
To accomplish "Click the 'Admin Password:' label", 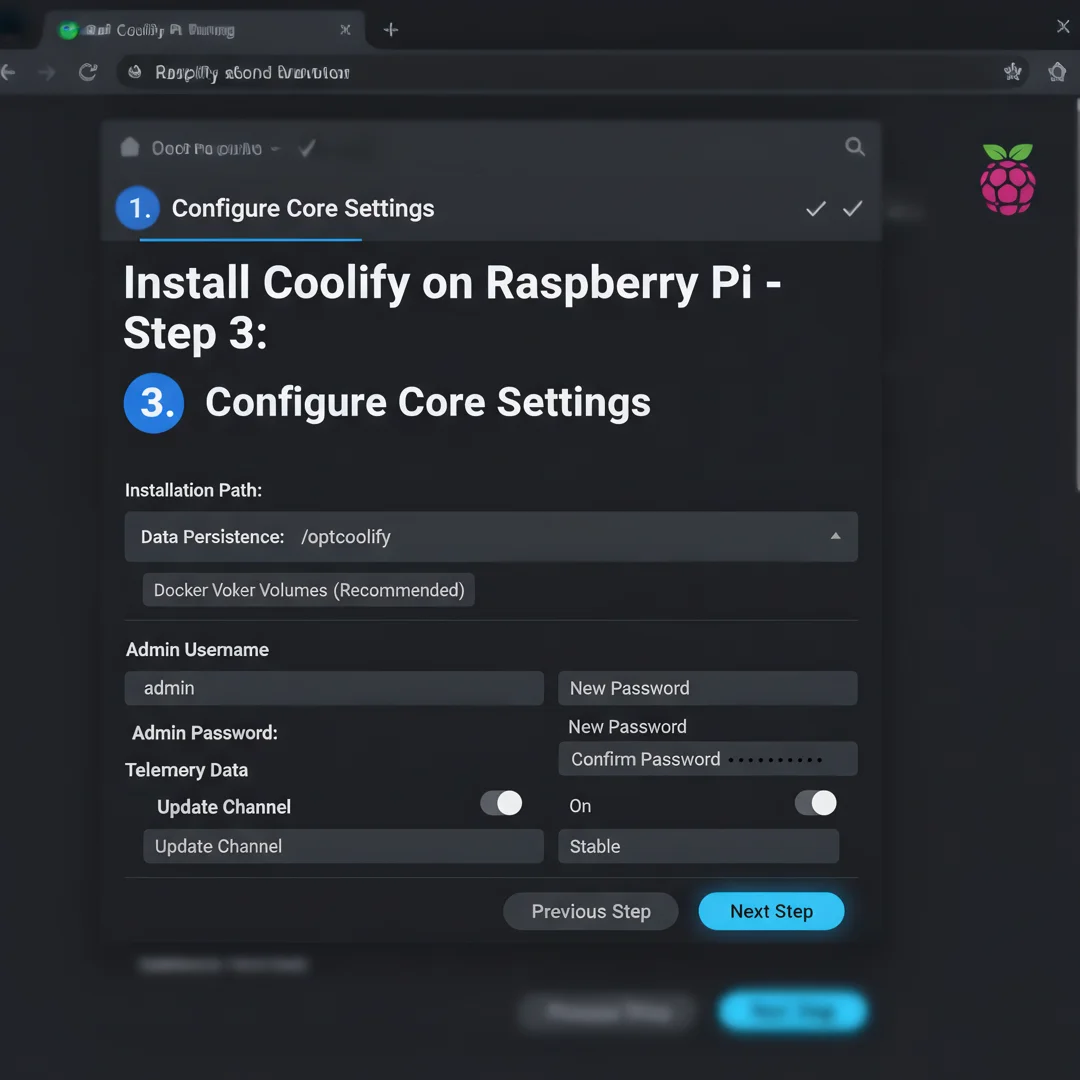I will [205, 733].
